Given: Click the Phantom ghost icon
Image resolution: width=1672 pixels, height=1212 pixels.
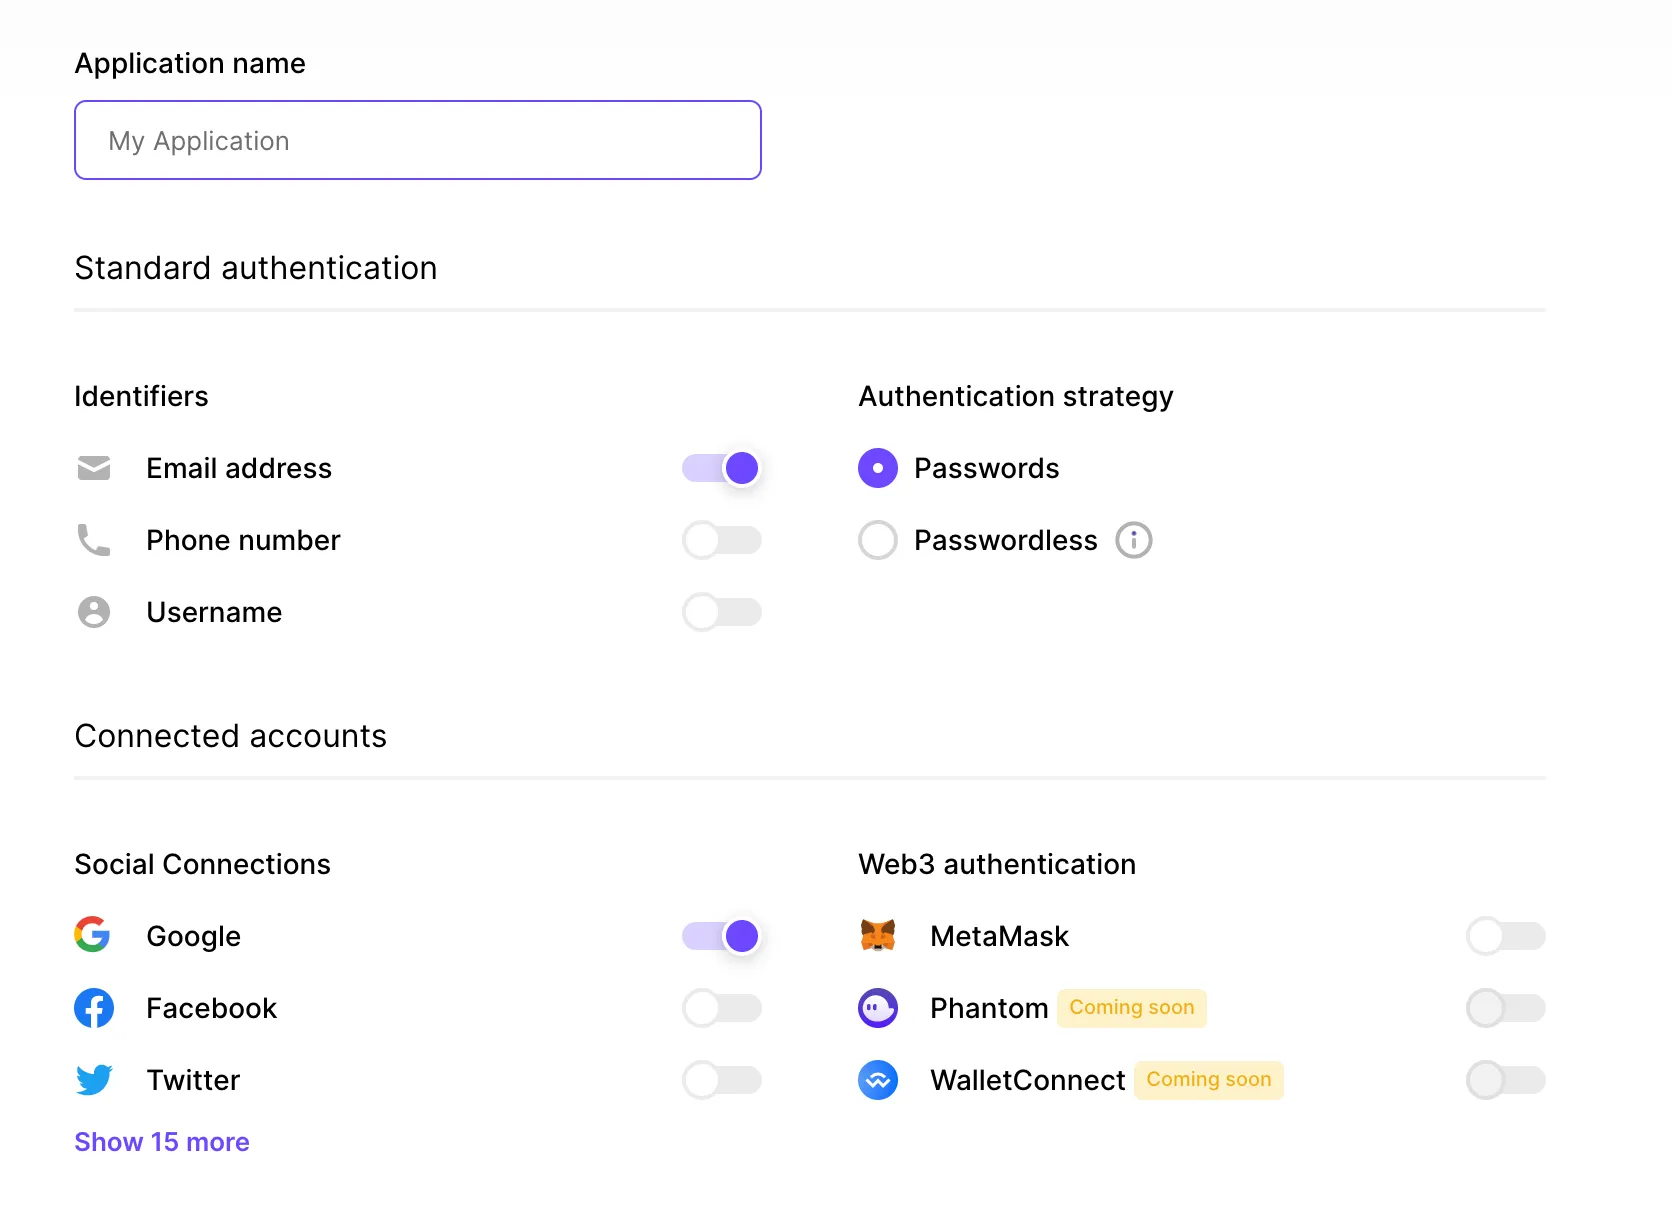Looking at the screenshot, I should click(878, 1008).
